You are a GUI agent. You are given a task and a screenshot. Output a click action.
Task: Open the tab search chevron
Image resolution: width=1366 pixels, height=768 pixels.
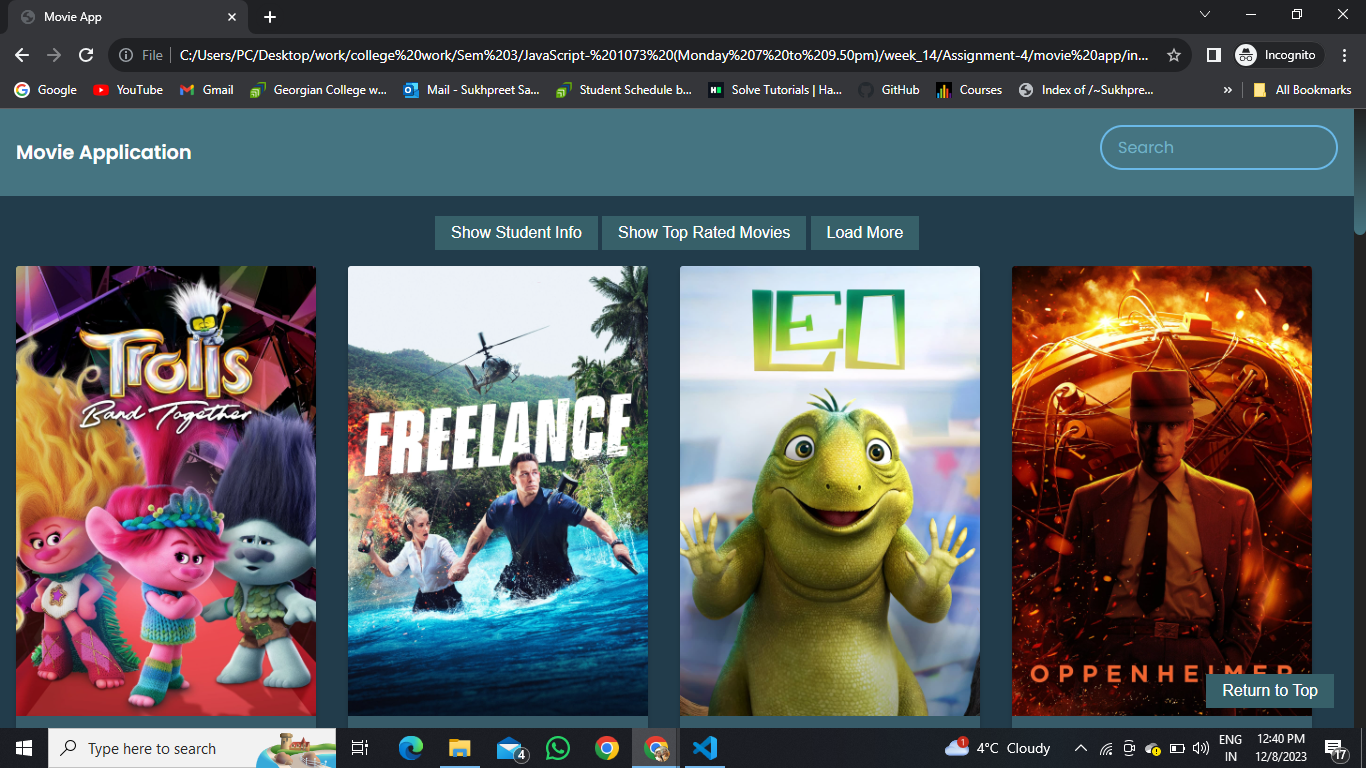coord(1205,14)
